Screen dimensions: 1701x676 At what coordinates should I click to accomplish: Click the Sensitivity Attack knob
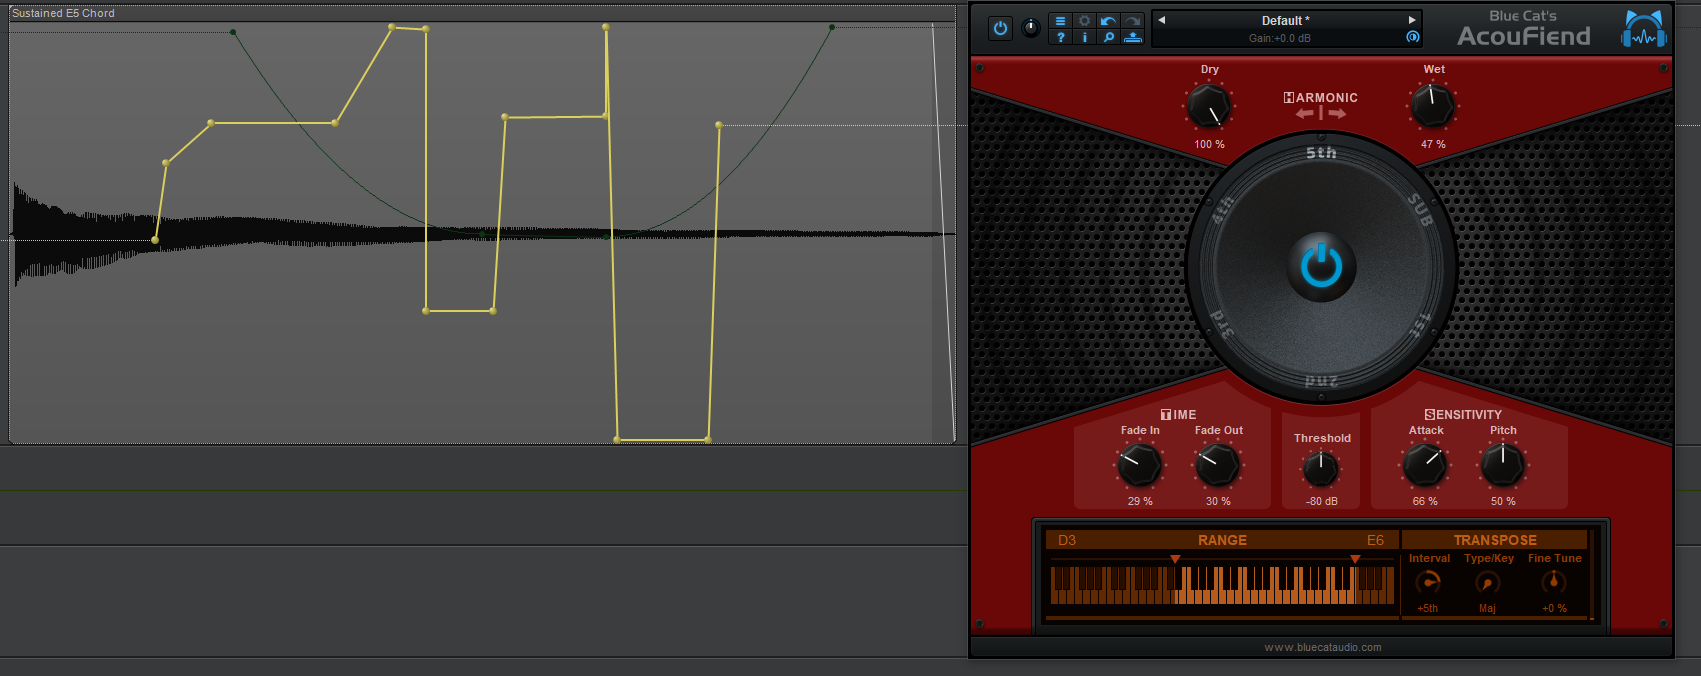1424,465
